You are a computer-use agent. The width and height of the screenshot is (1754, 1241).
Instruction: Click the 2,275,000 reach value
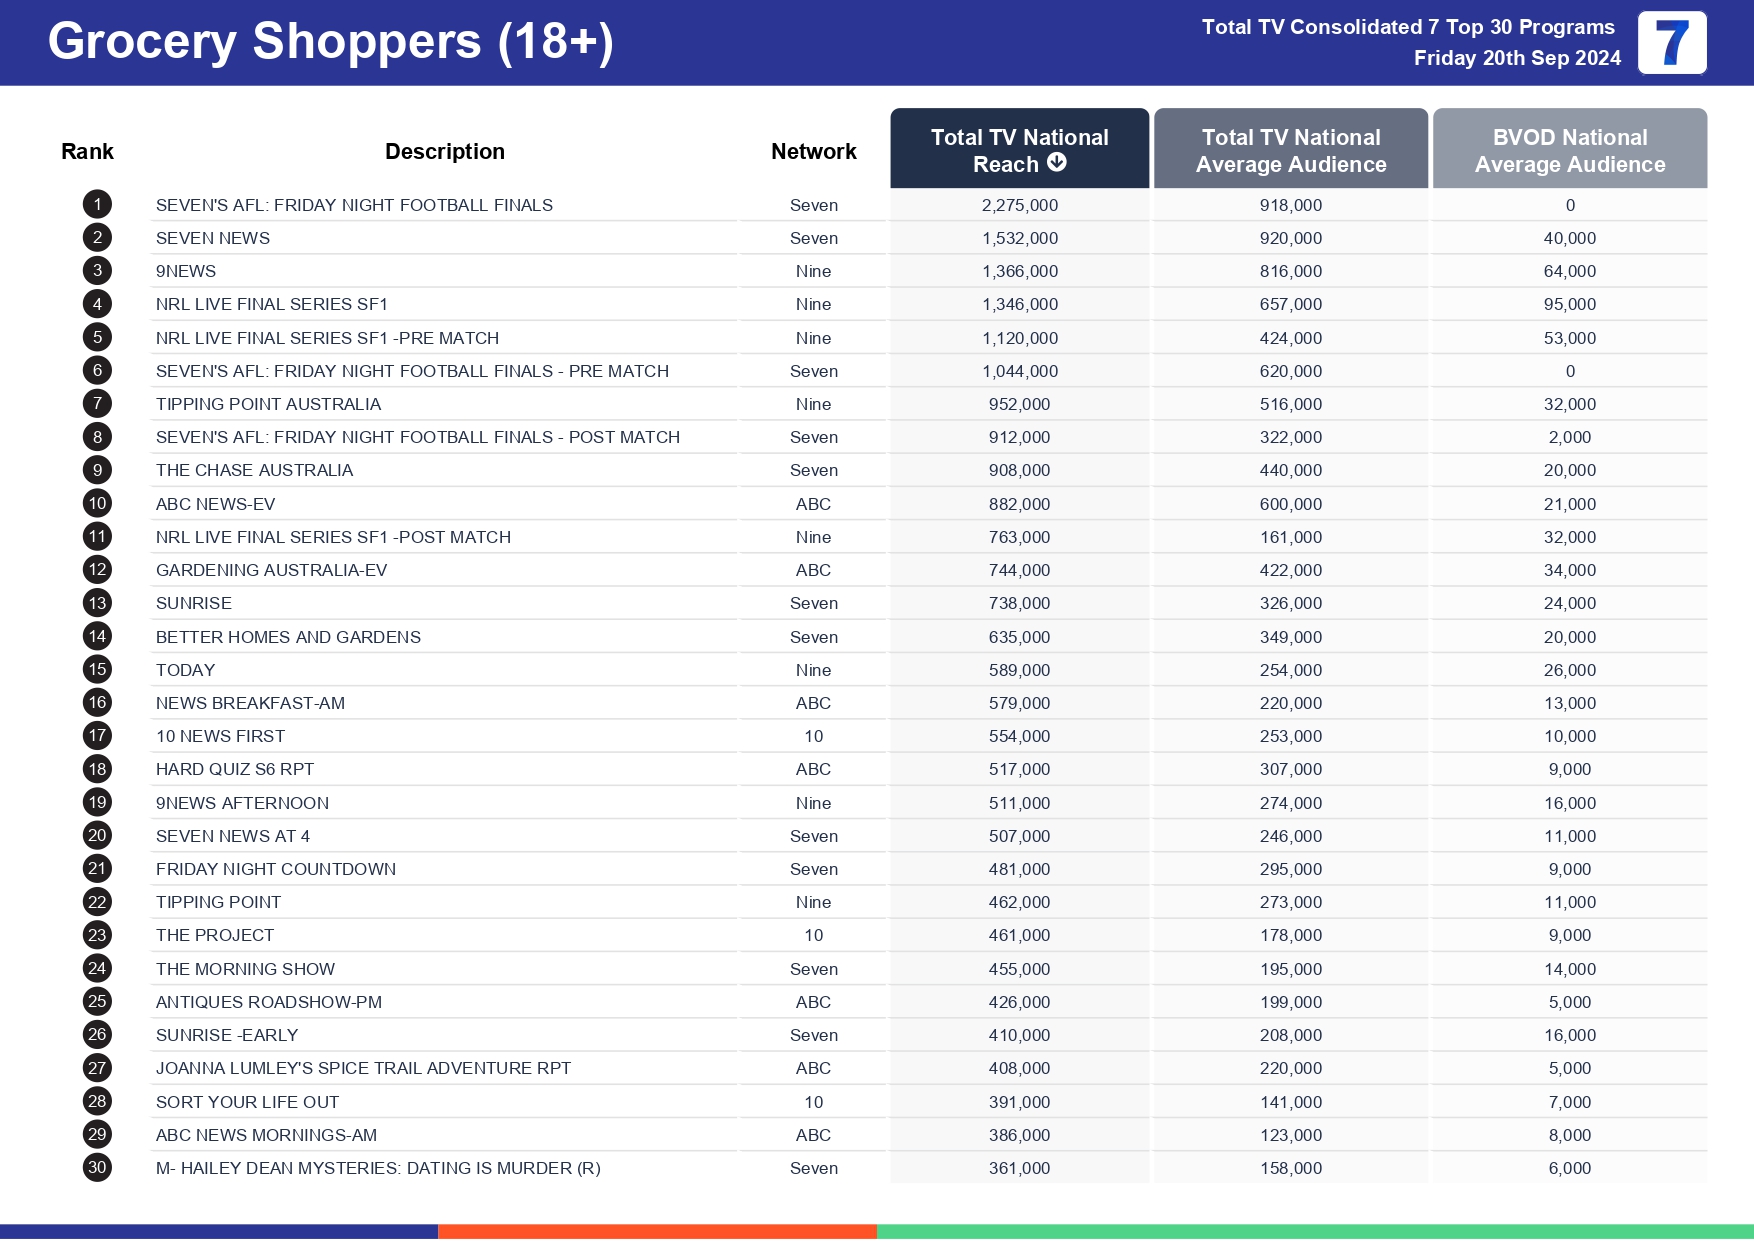1019,205
